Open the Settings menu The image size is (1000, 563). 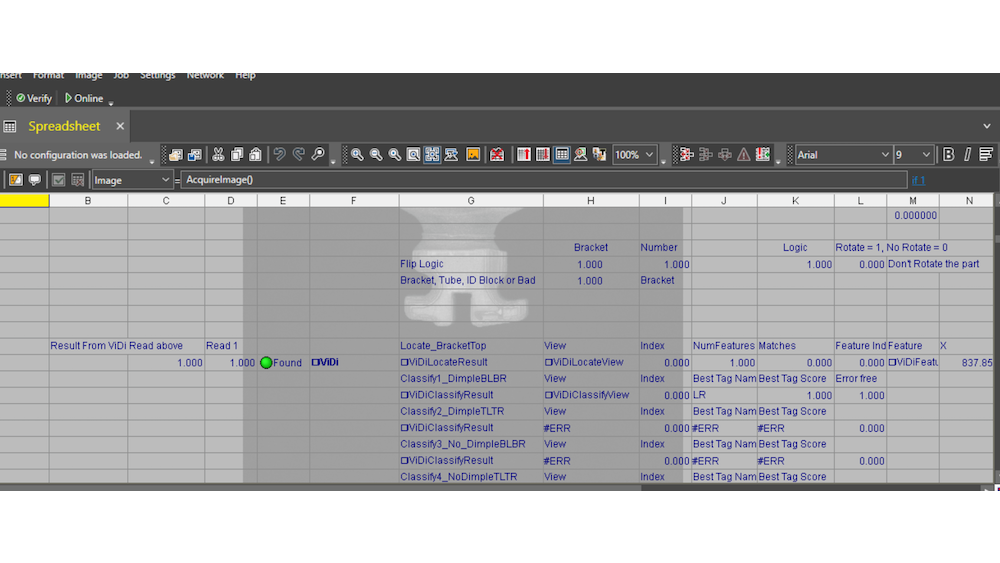click(158, 75)
